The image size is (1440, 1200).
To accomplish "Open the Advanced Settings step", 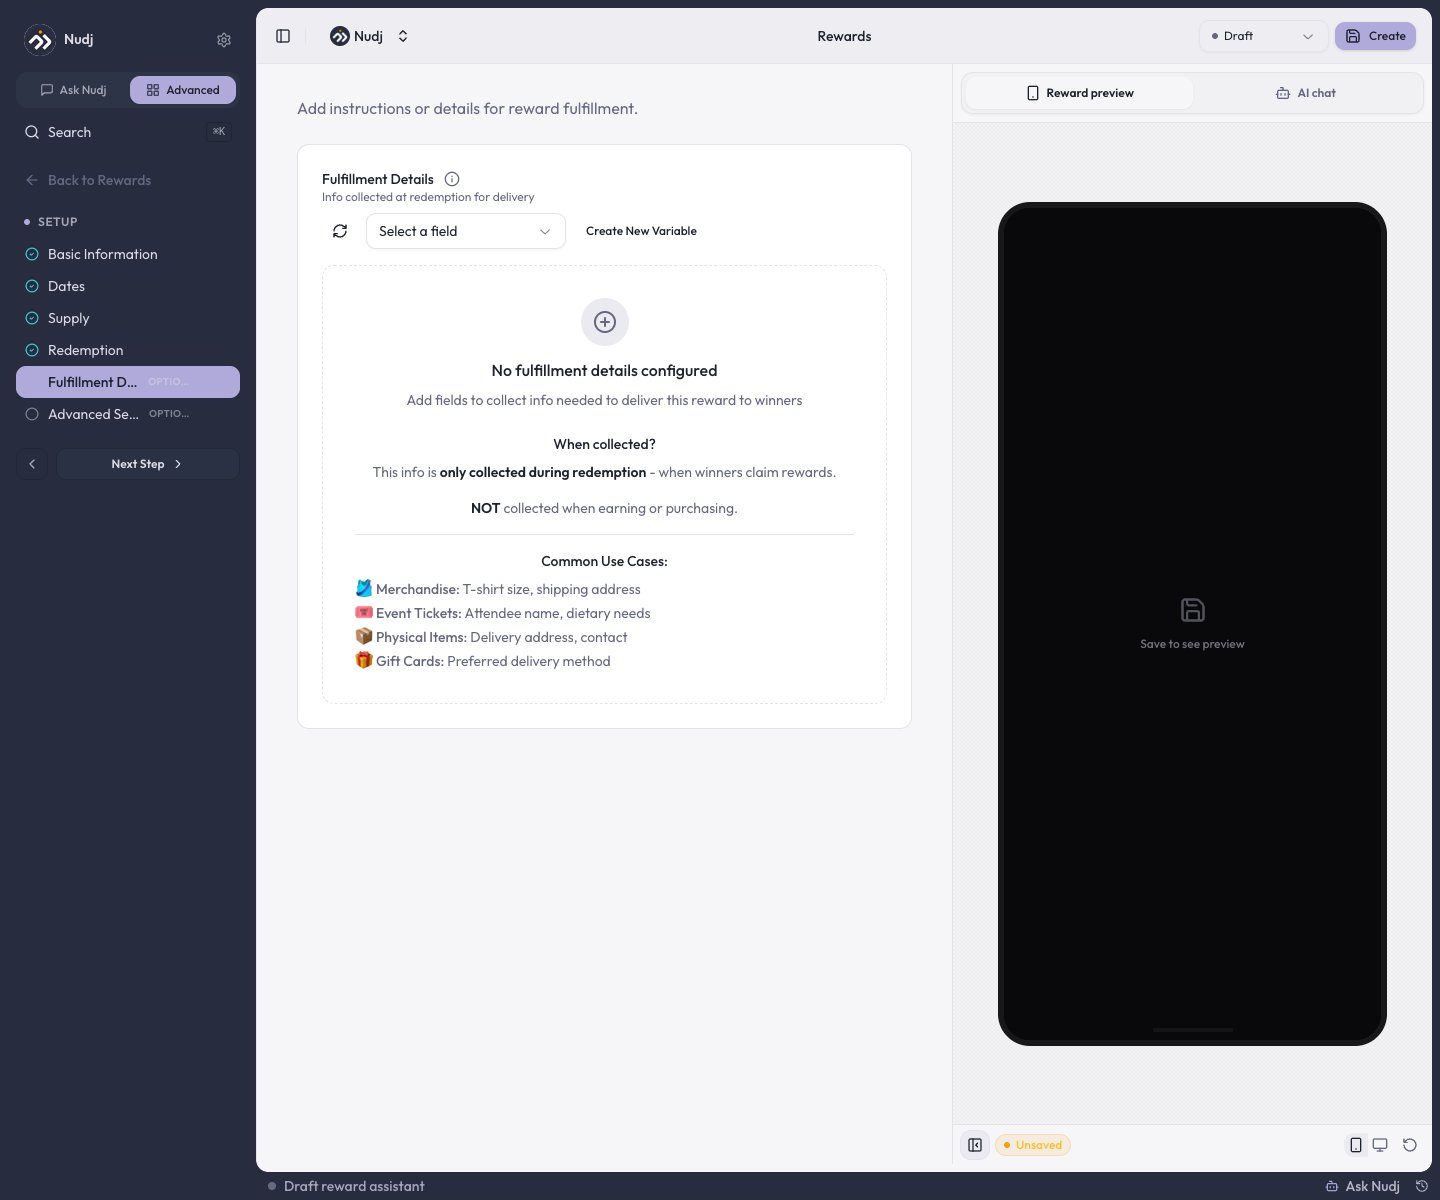I will [x=128, y=414].
